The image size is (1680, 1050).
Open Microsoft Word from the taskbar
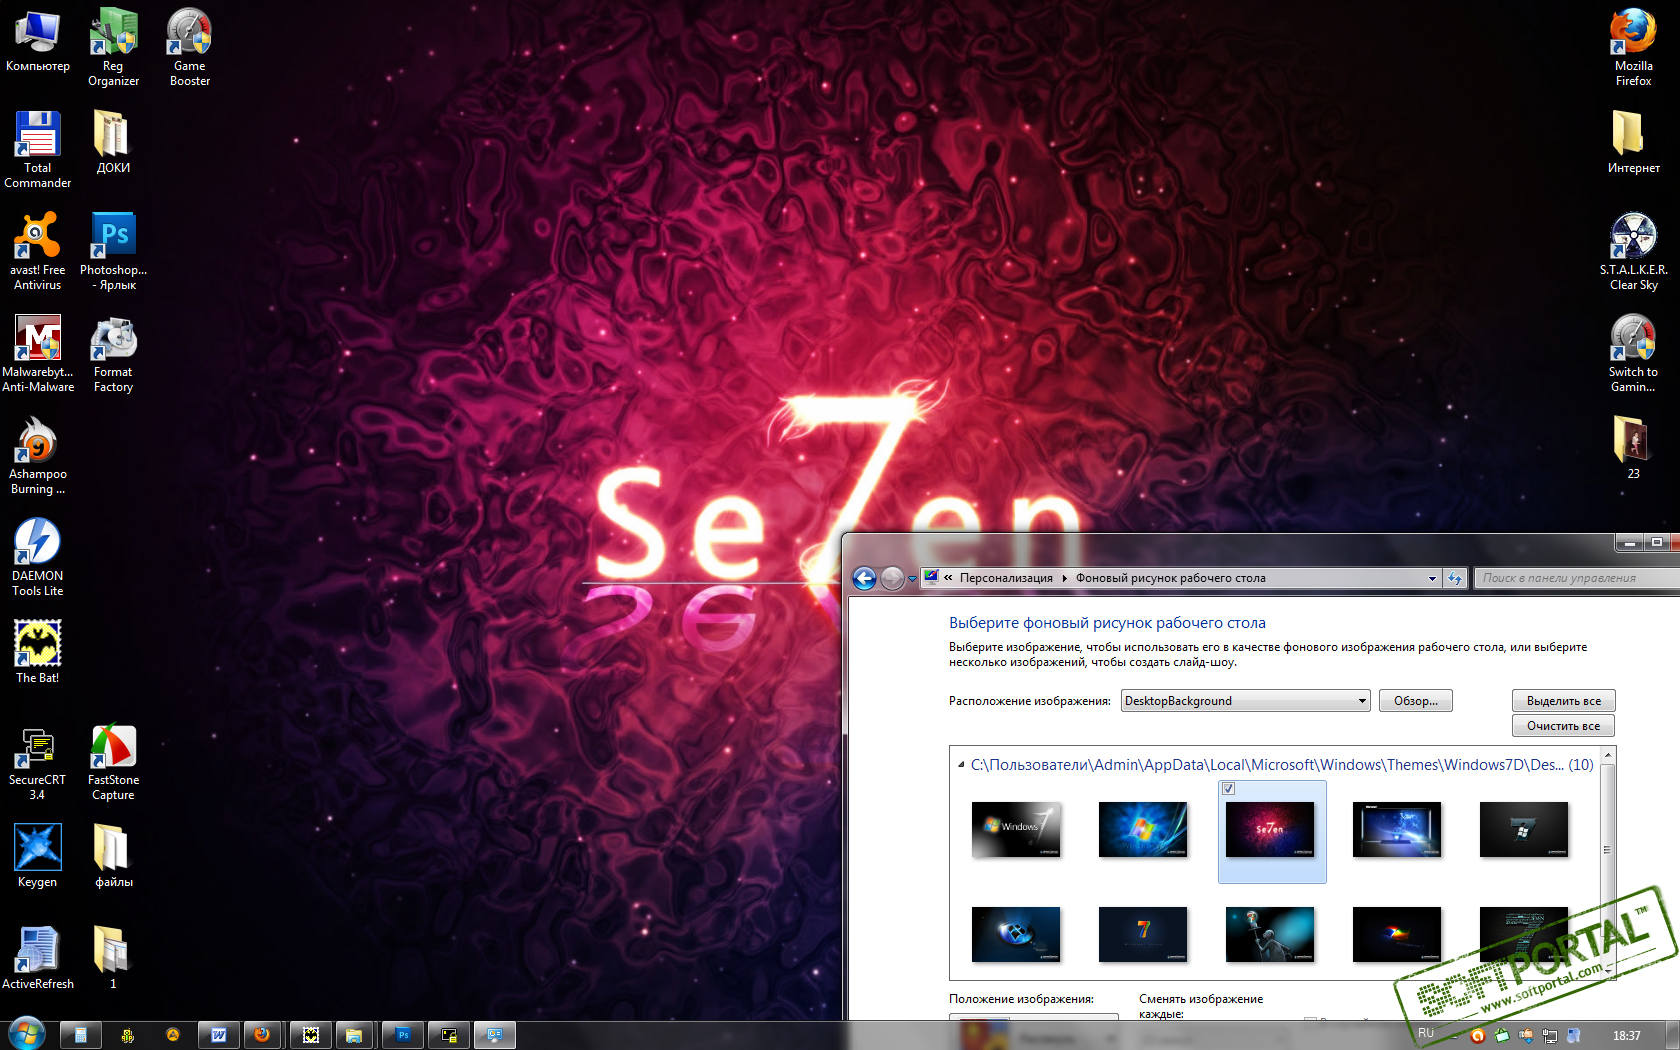218,1035
